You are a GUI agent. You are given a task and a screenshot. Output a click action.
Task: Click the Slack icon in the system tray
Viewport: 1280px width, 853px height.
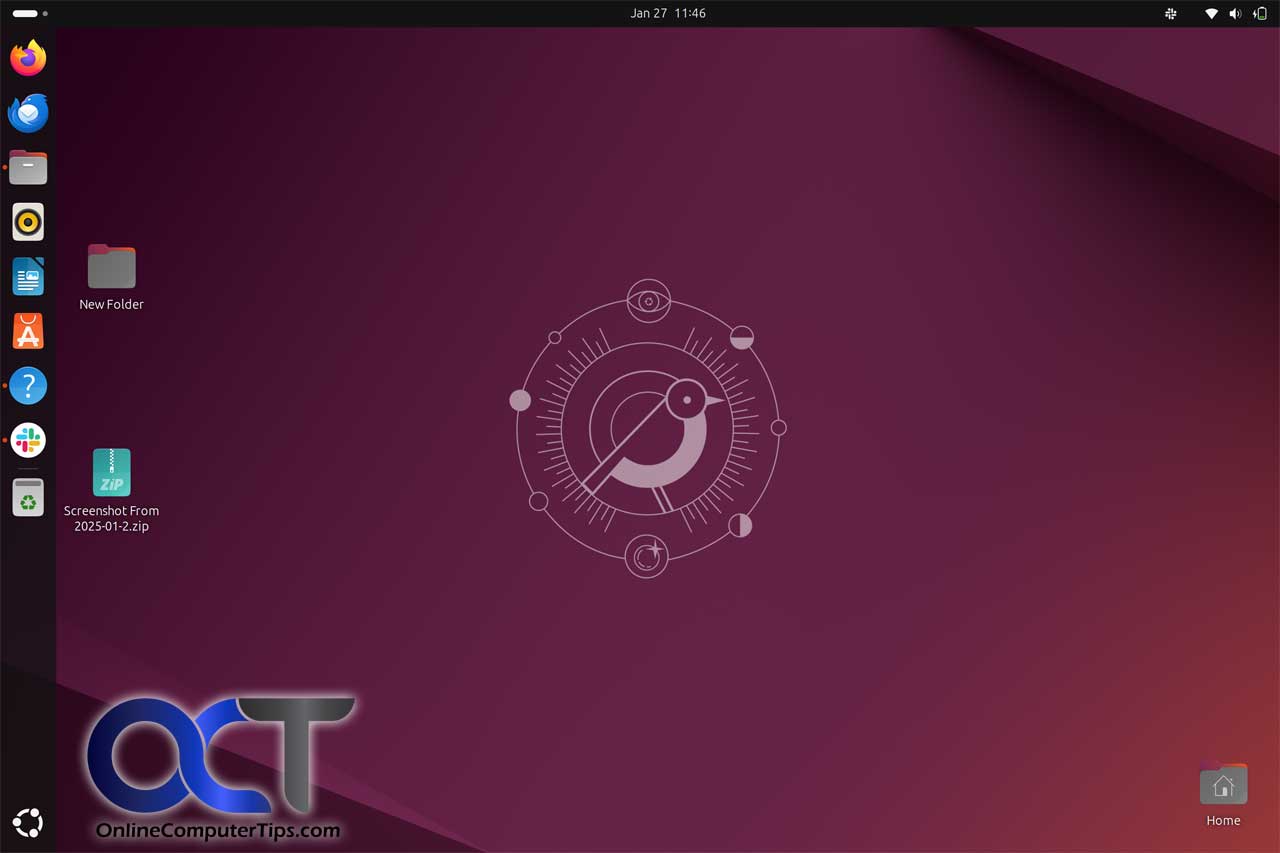tap(1169, 13)
